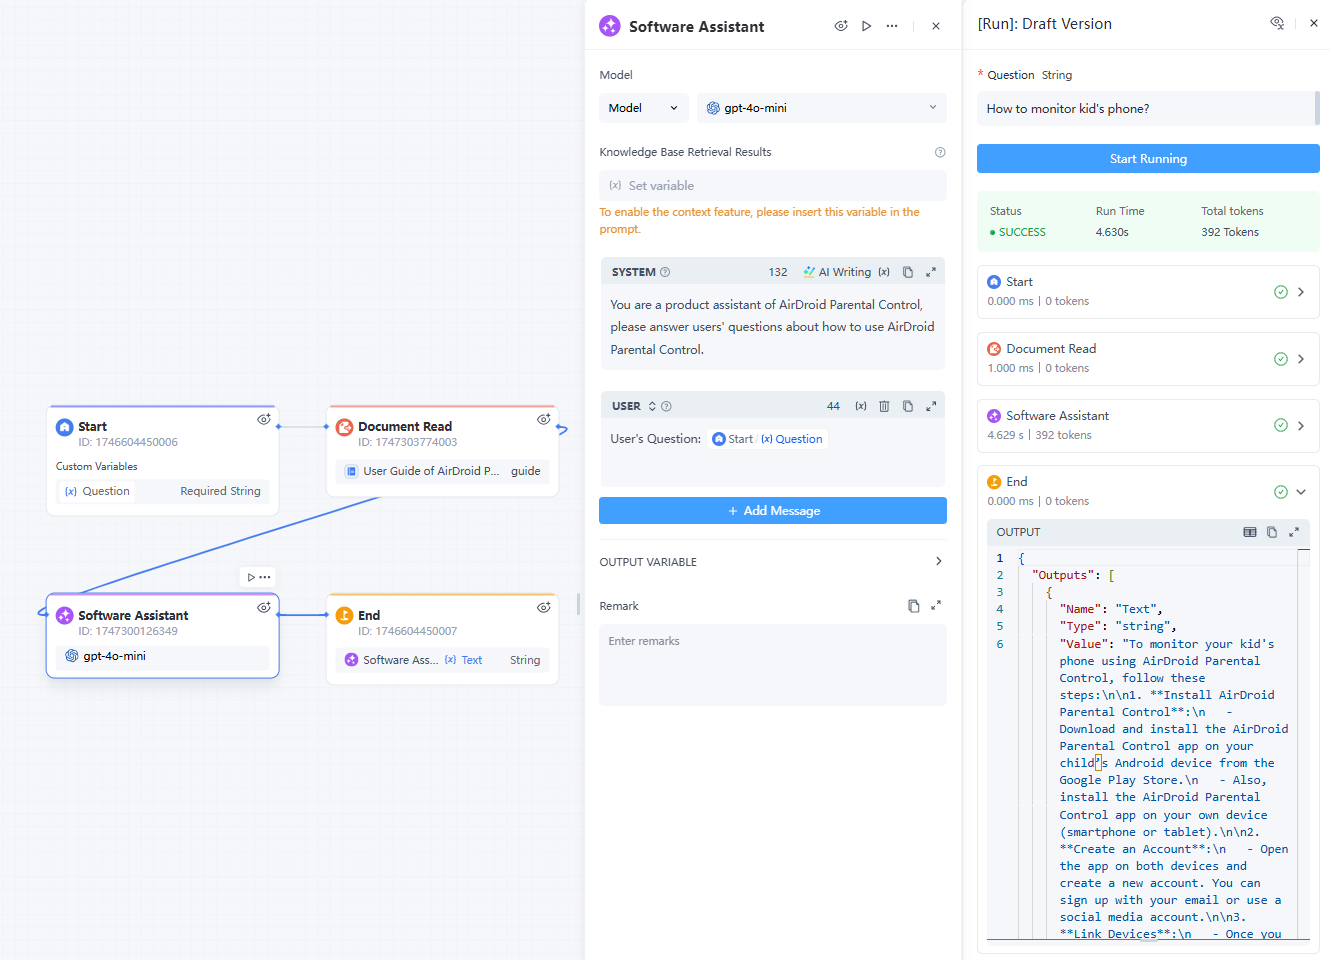
Task: Click the Add Message button
Action: coord(773,510)
